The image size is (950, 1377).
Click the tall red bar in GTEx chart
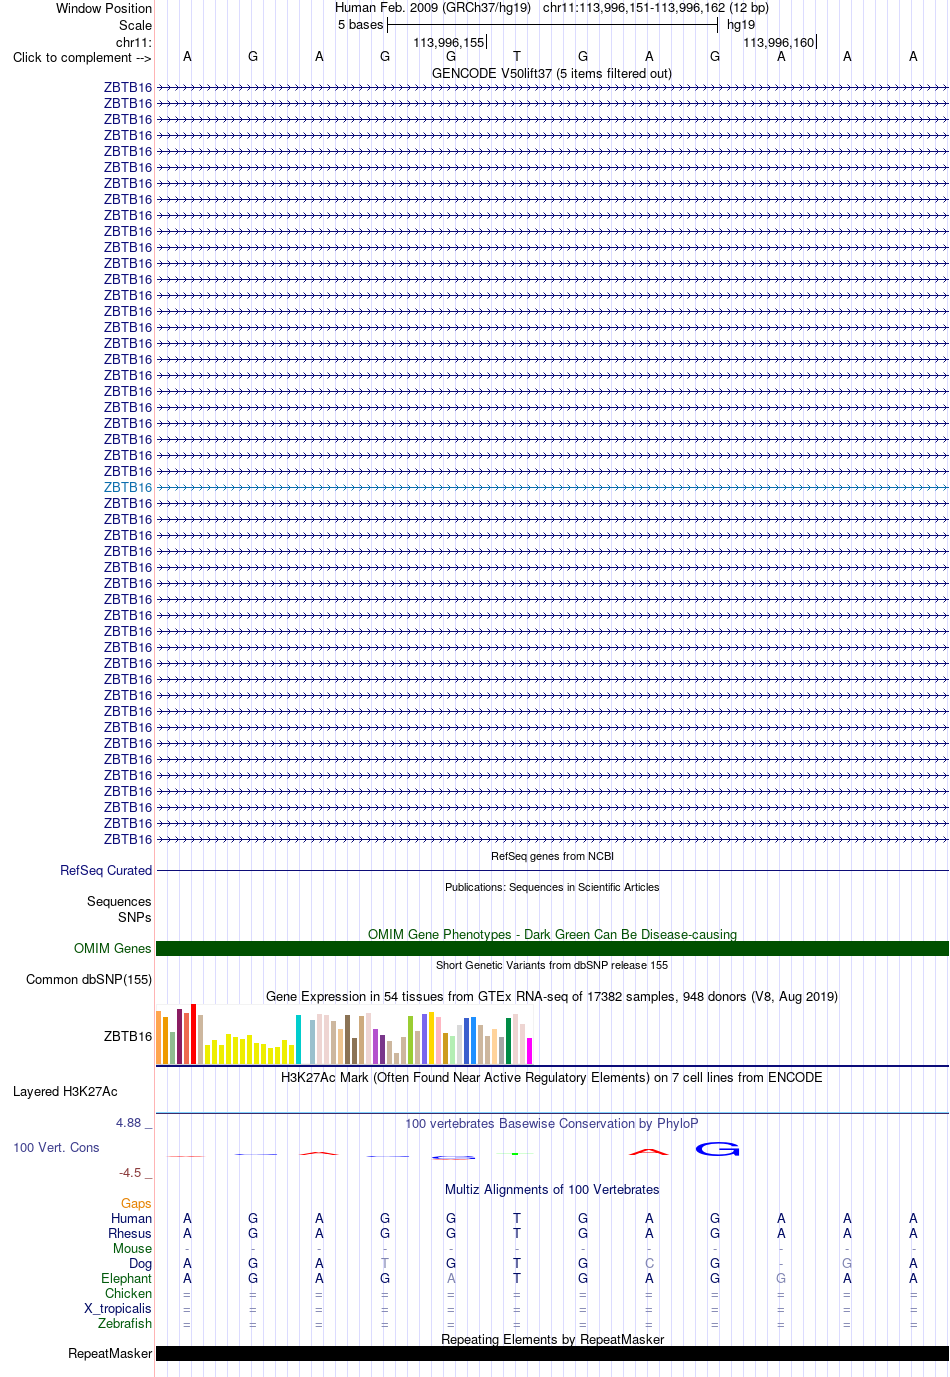pos(194,1034)
